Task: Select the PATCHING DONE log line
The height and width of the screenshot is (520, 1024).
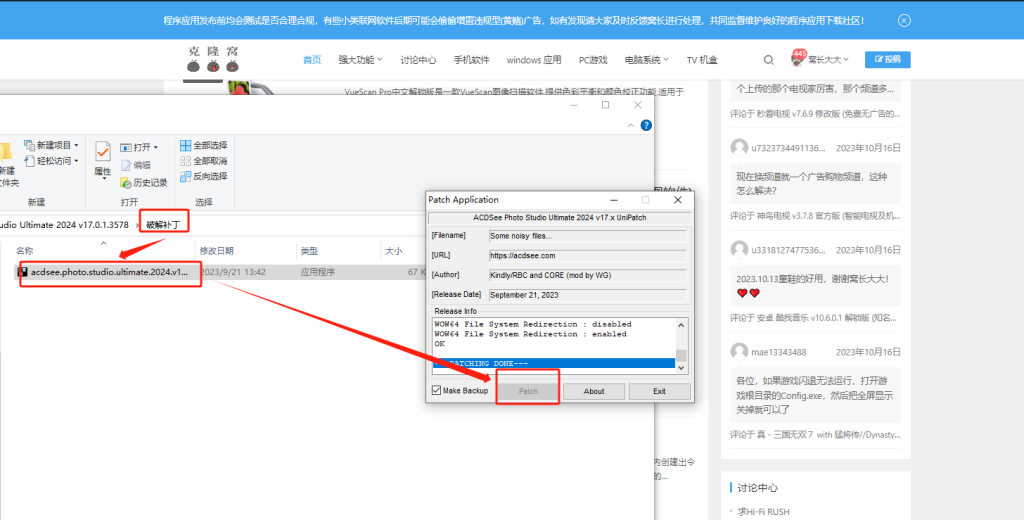Action: pyautogui.click(x=554, y=363)
